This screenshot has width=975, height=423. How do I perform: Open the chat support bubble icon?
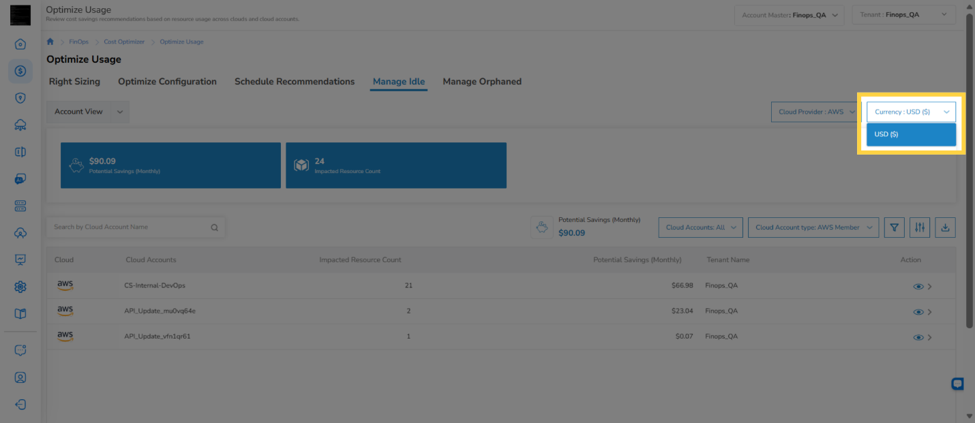[958, 384]
